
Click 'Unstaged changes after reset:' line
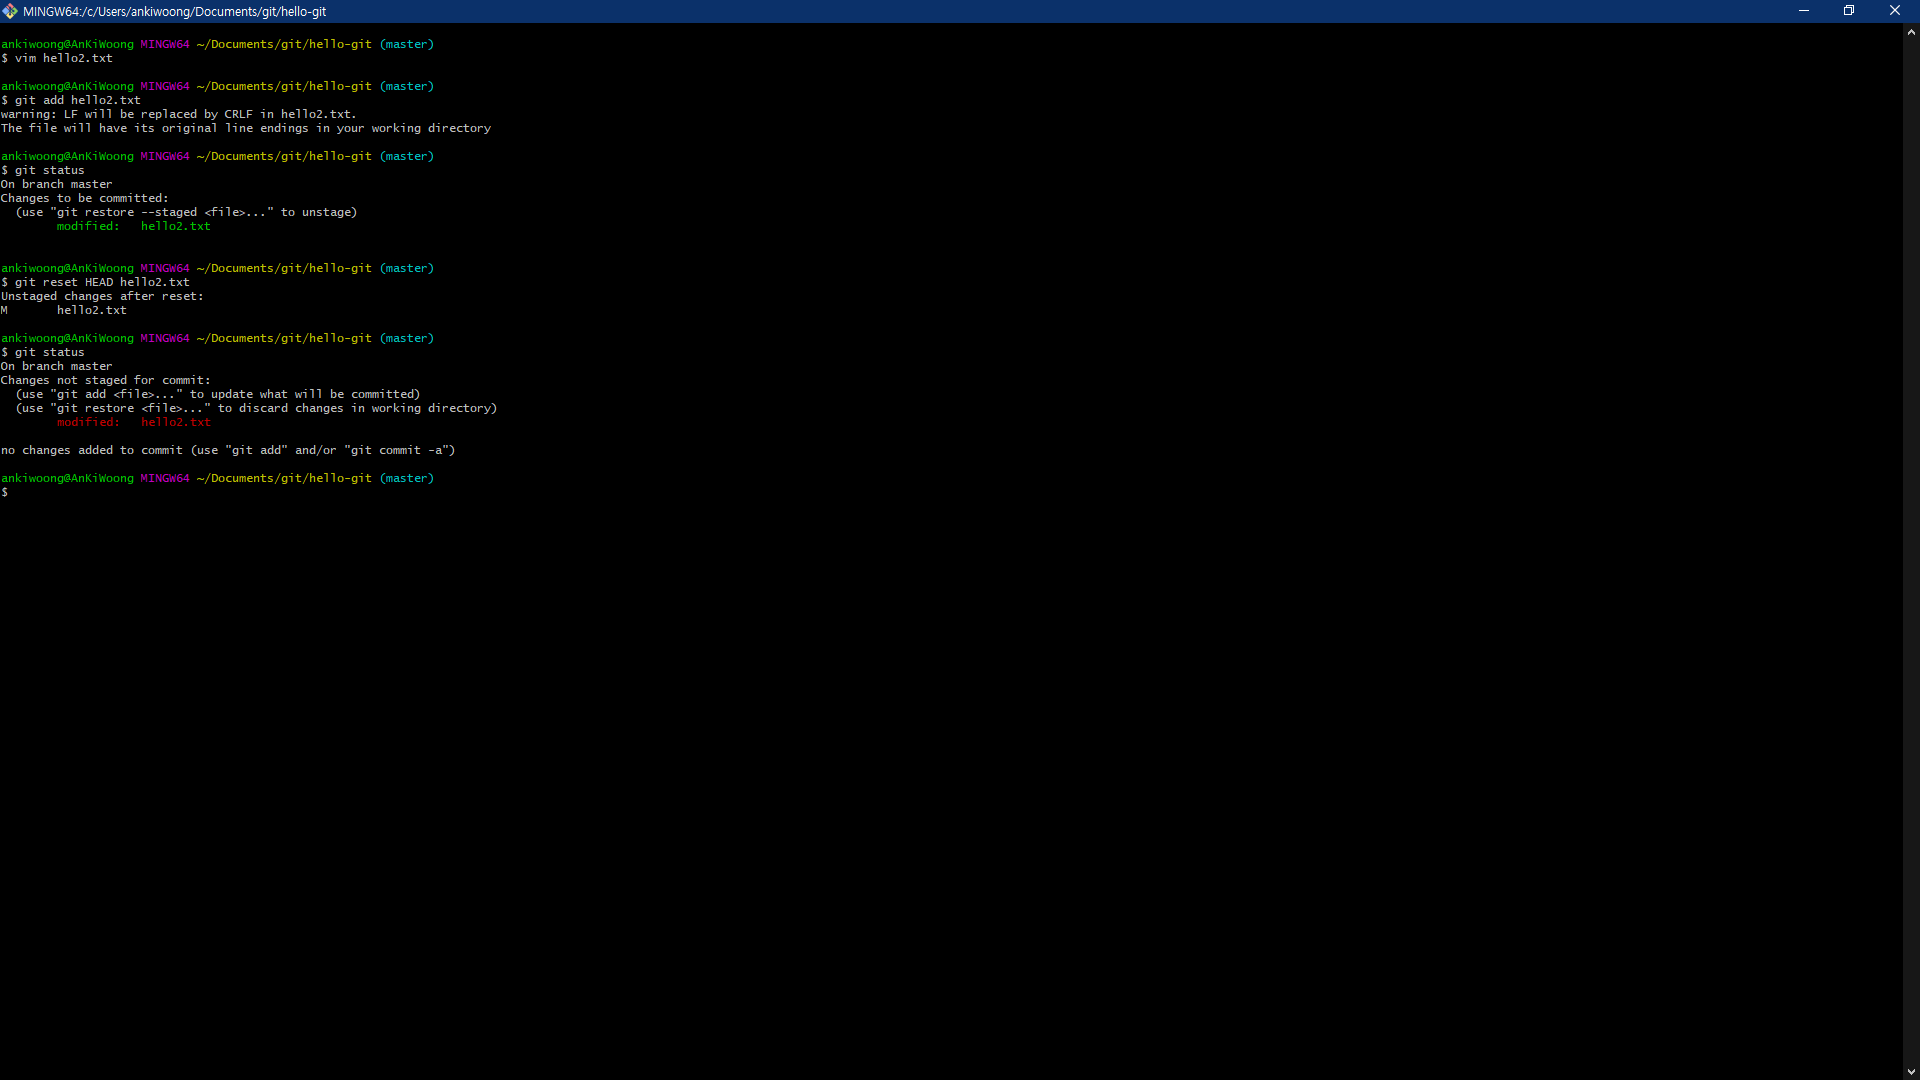tap(102, 297)
